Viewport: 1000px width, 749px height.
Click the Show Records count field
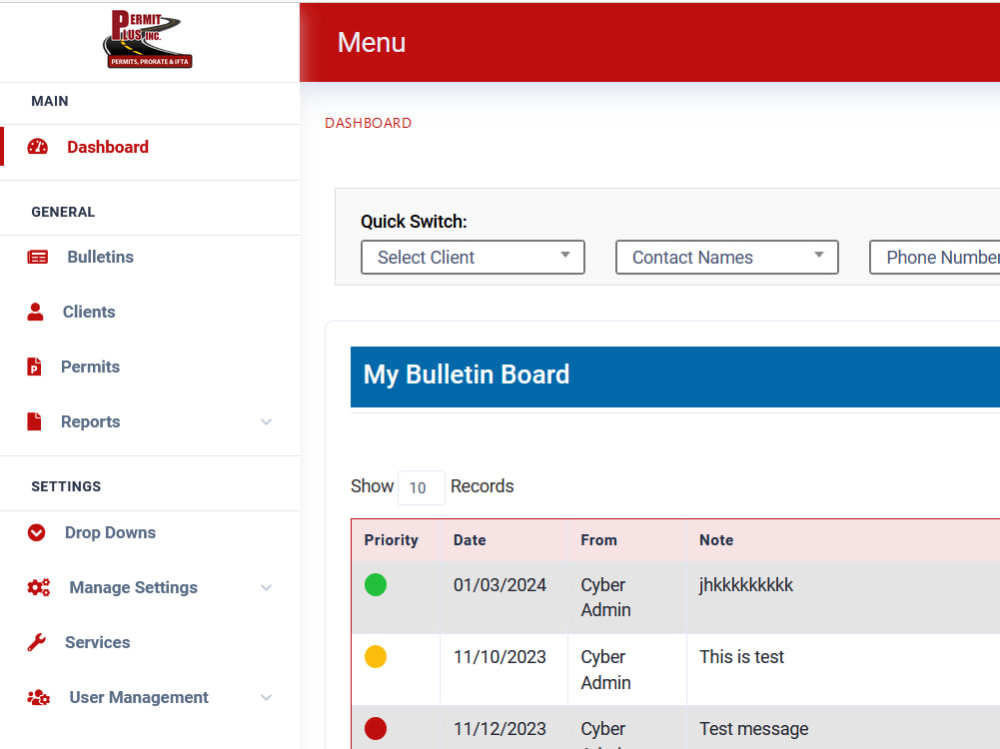(420, 487)
